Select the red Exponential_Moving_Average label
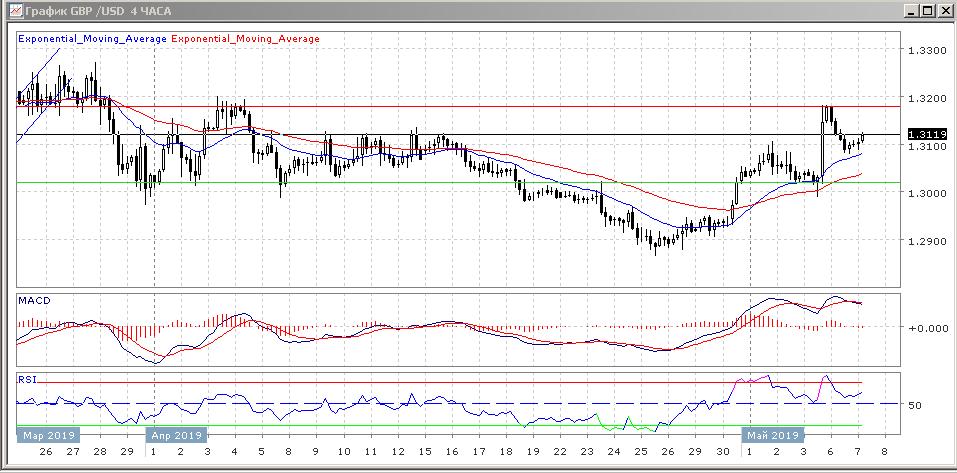 [246, 39]
